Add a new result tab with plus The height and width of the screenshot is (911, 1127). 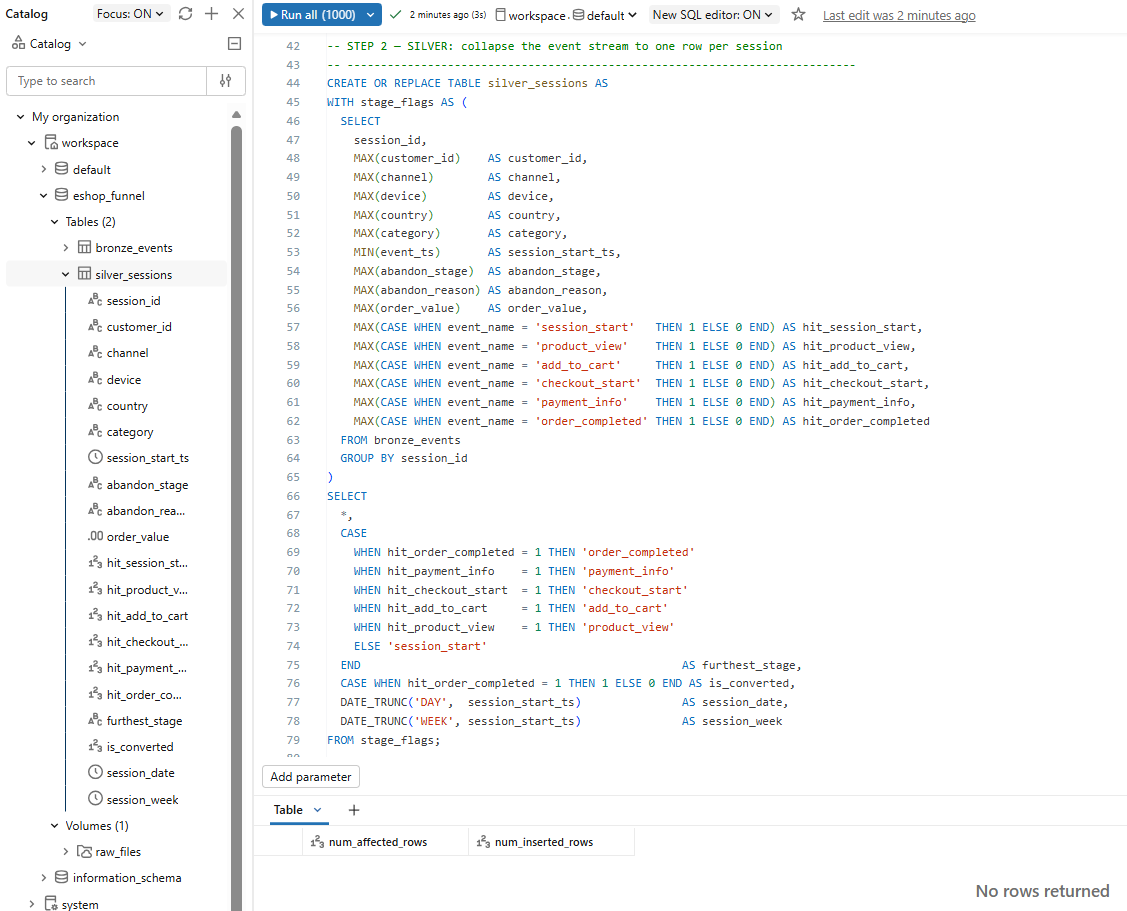(x=354, y=810)
